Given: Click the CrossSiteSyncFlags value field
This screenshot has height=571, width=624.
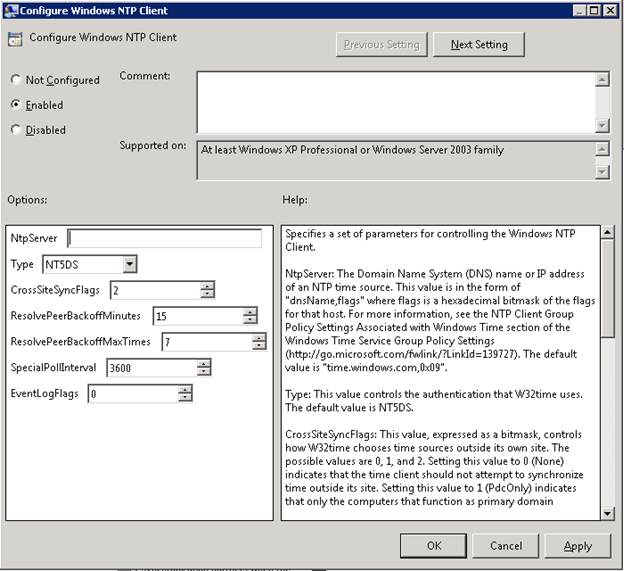Looking at the screenshot, I should (156, 290).
